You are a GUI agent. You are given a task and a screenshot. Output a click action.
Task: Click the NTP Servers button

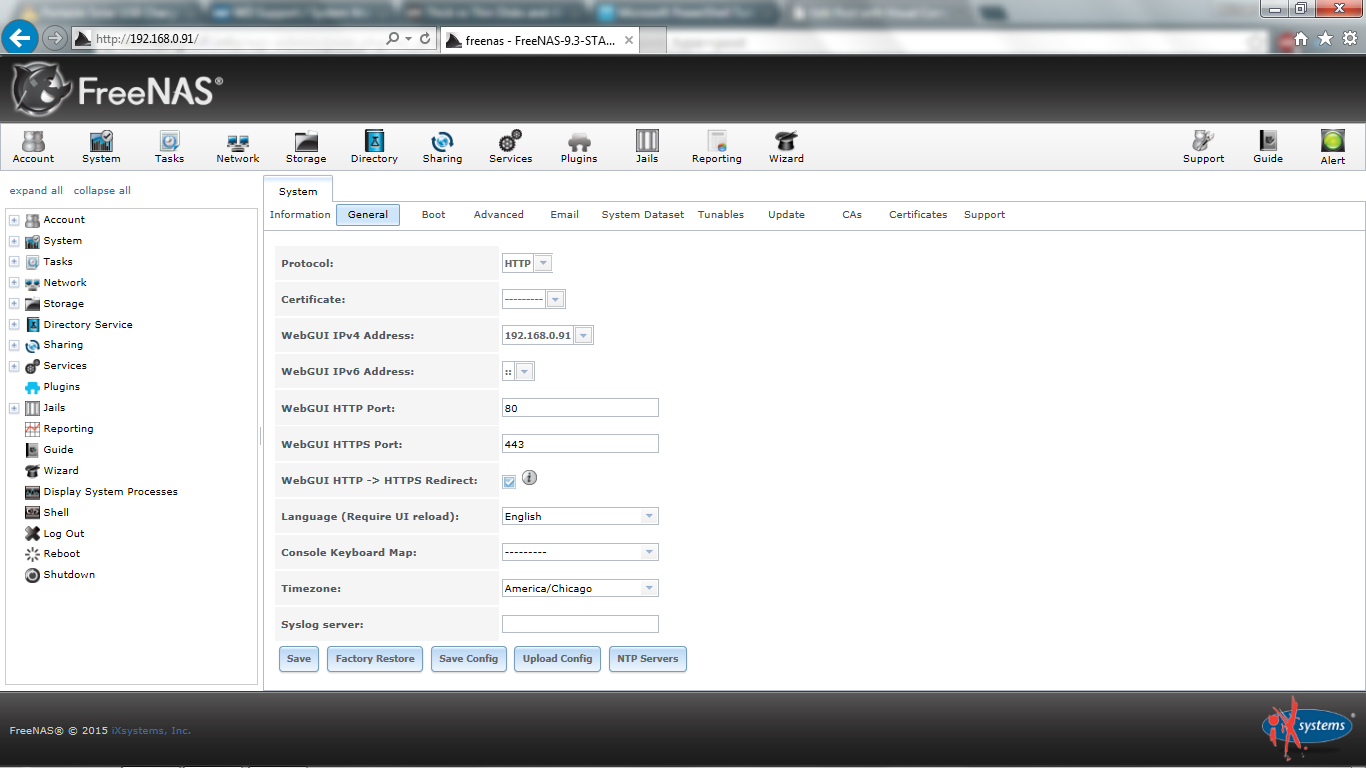point(647,659)
